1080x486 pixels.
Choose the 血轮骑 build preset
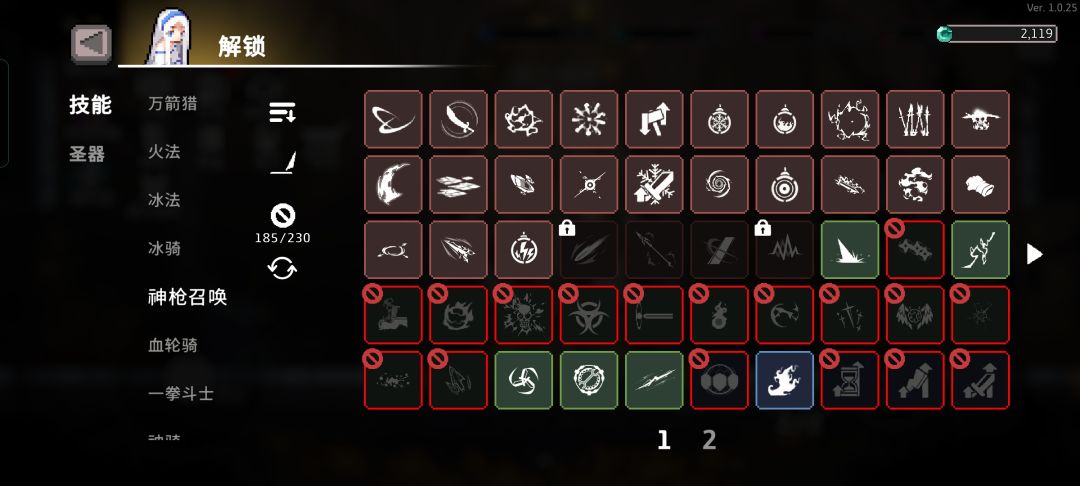point(173,345)
